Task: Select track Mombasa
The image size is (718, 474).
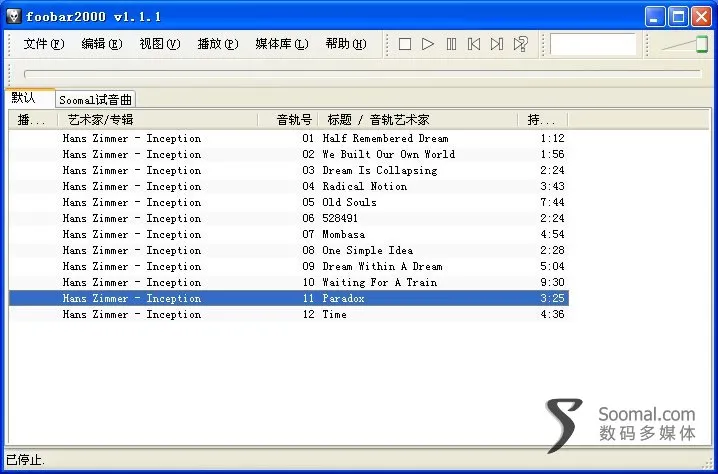Action: point(289,234)
